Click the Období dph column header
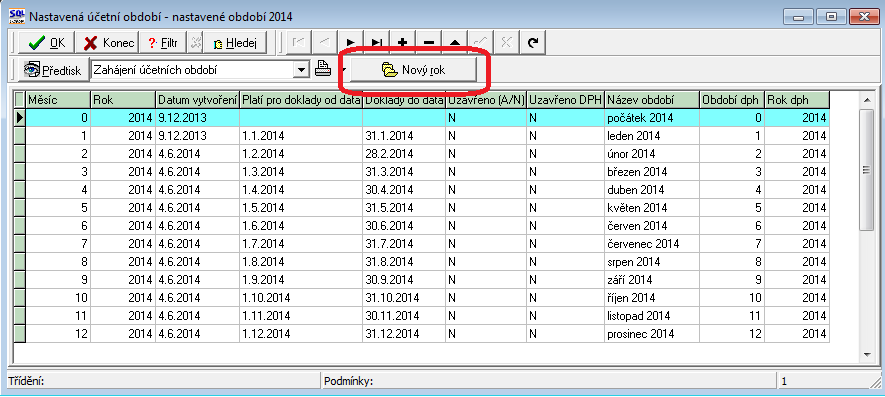885x397 pixels. click(x=732, y=100)
